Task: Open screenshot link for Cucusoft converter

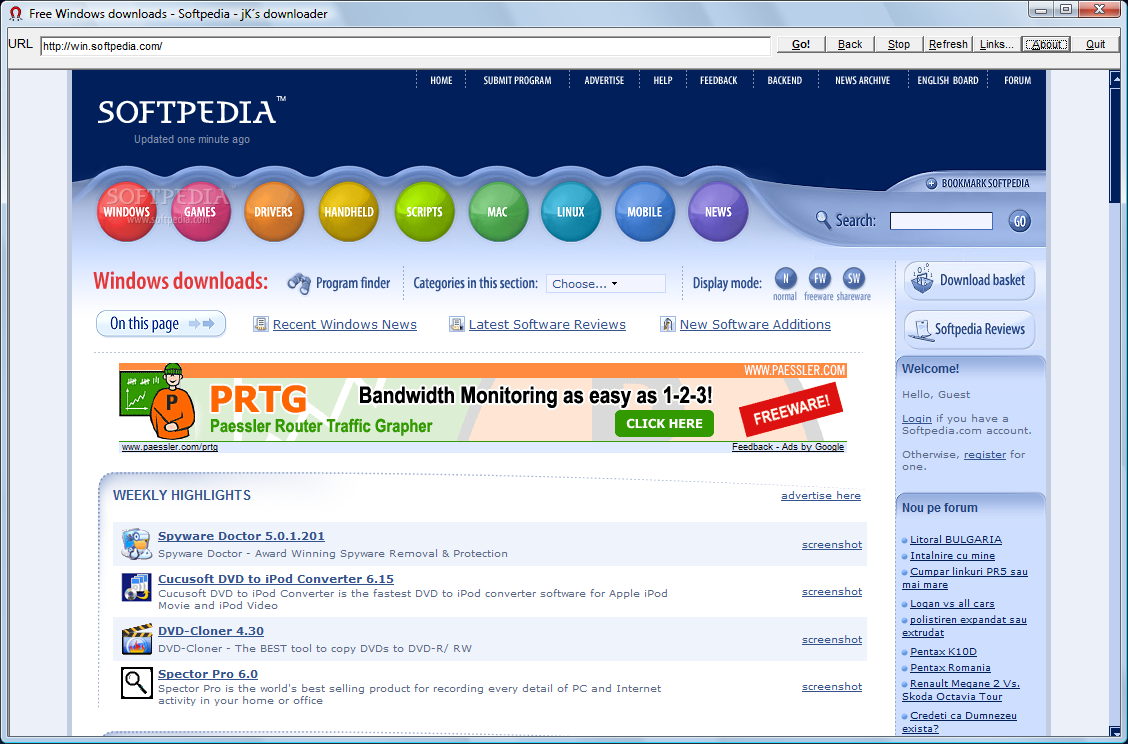Action: click(832, 591)
